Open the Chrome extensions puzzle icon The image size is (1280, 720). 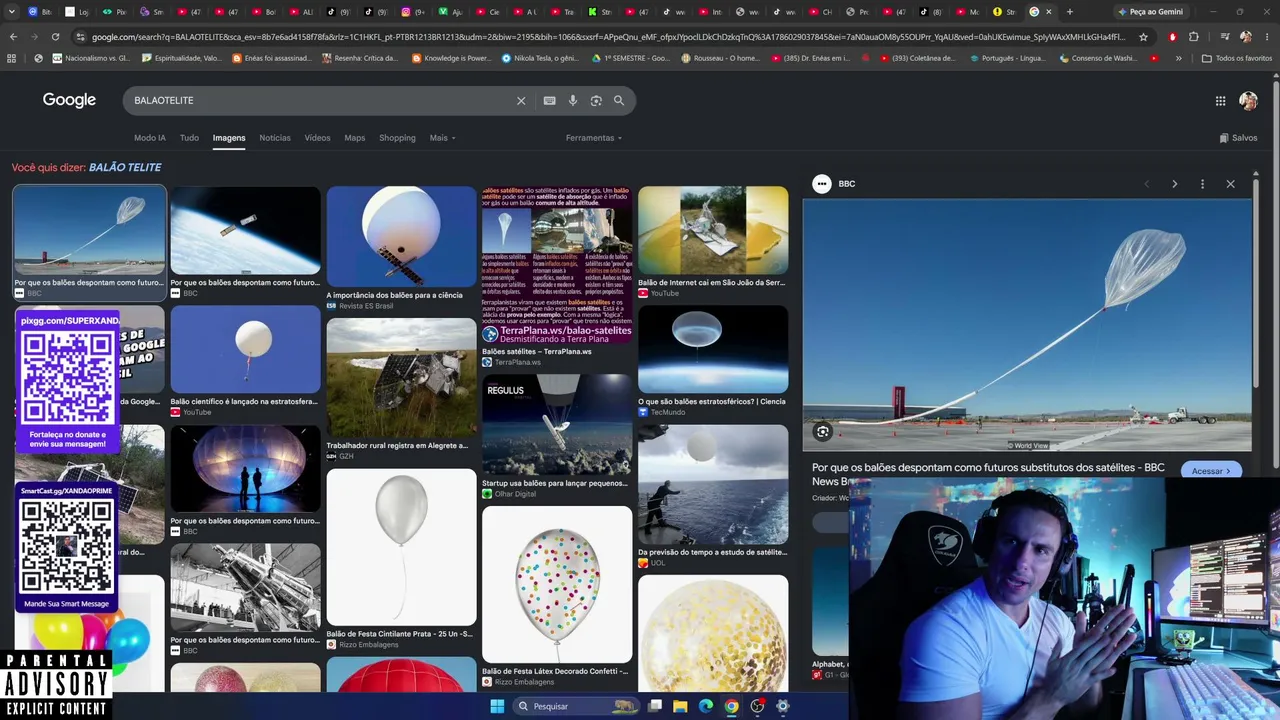[1193, 37]
